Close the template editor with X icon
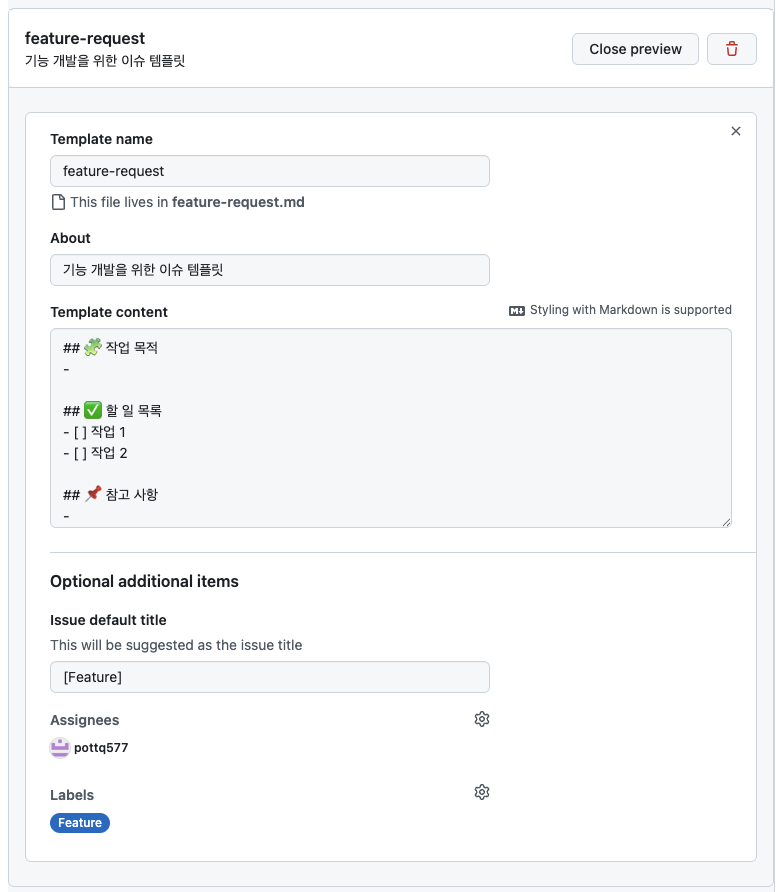Screen dimensions: 776x892 pyautogui.click(x=736, y=131)
